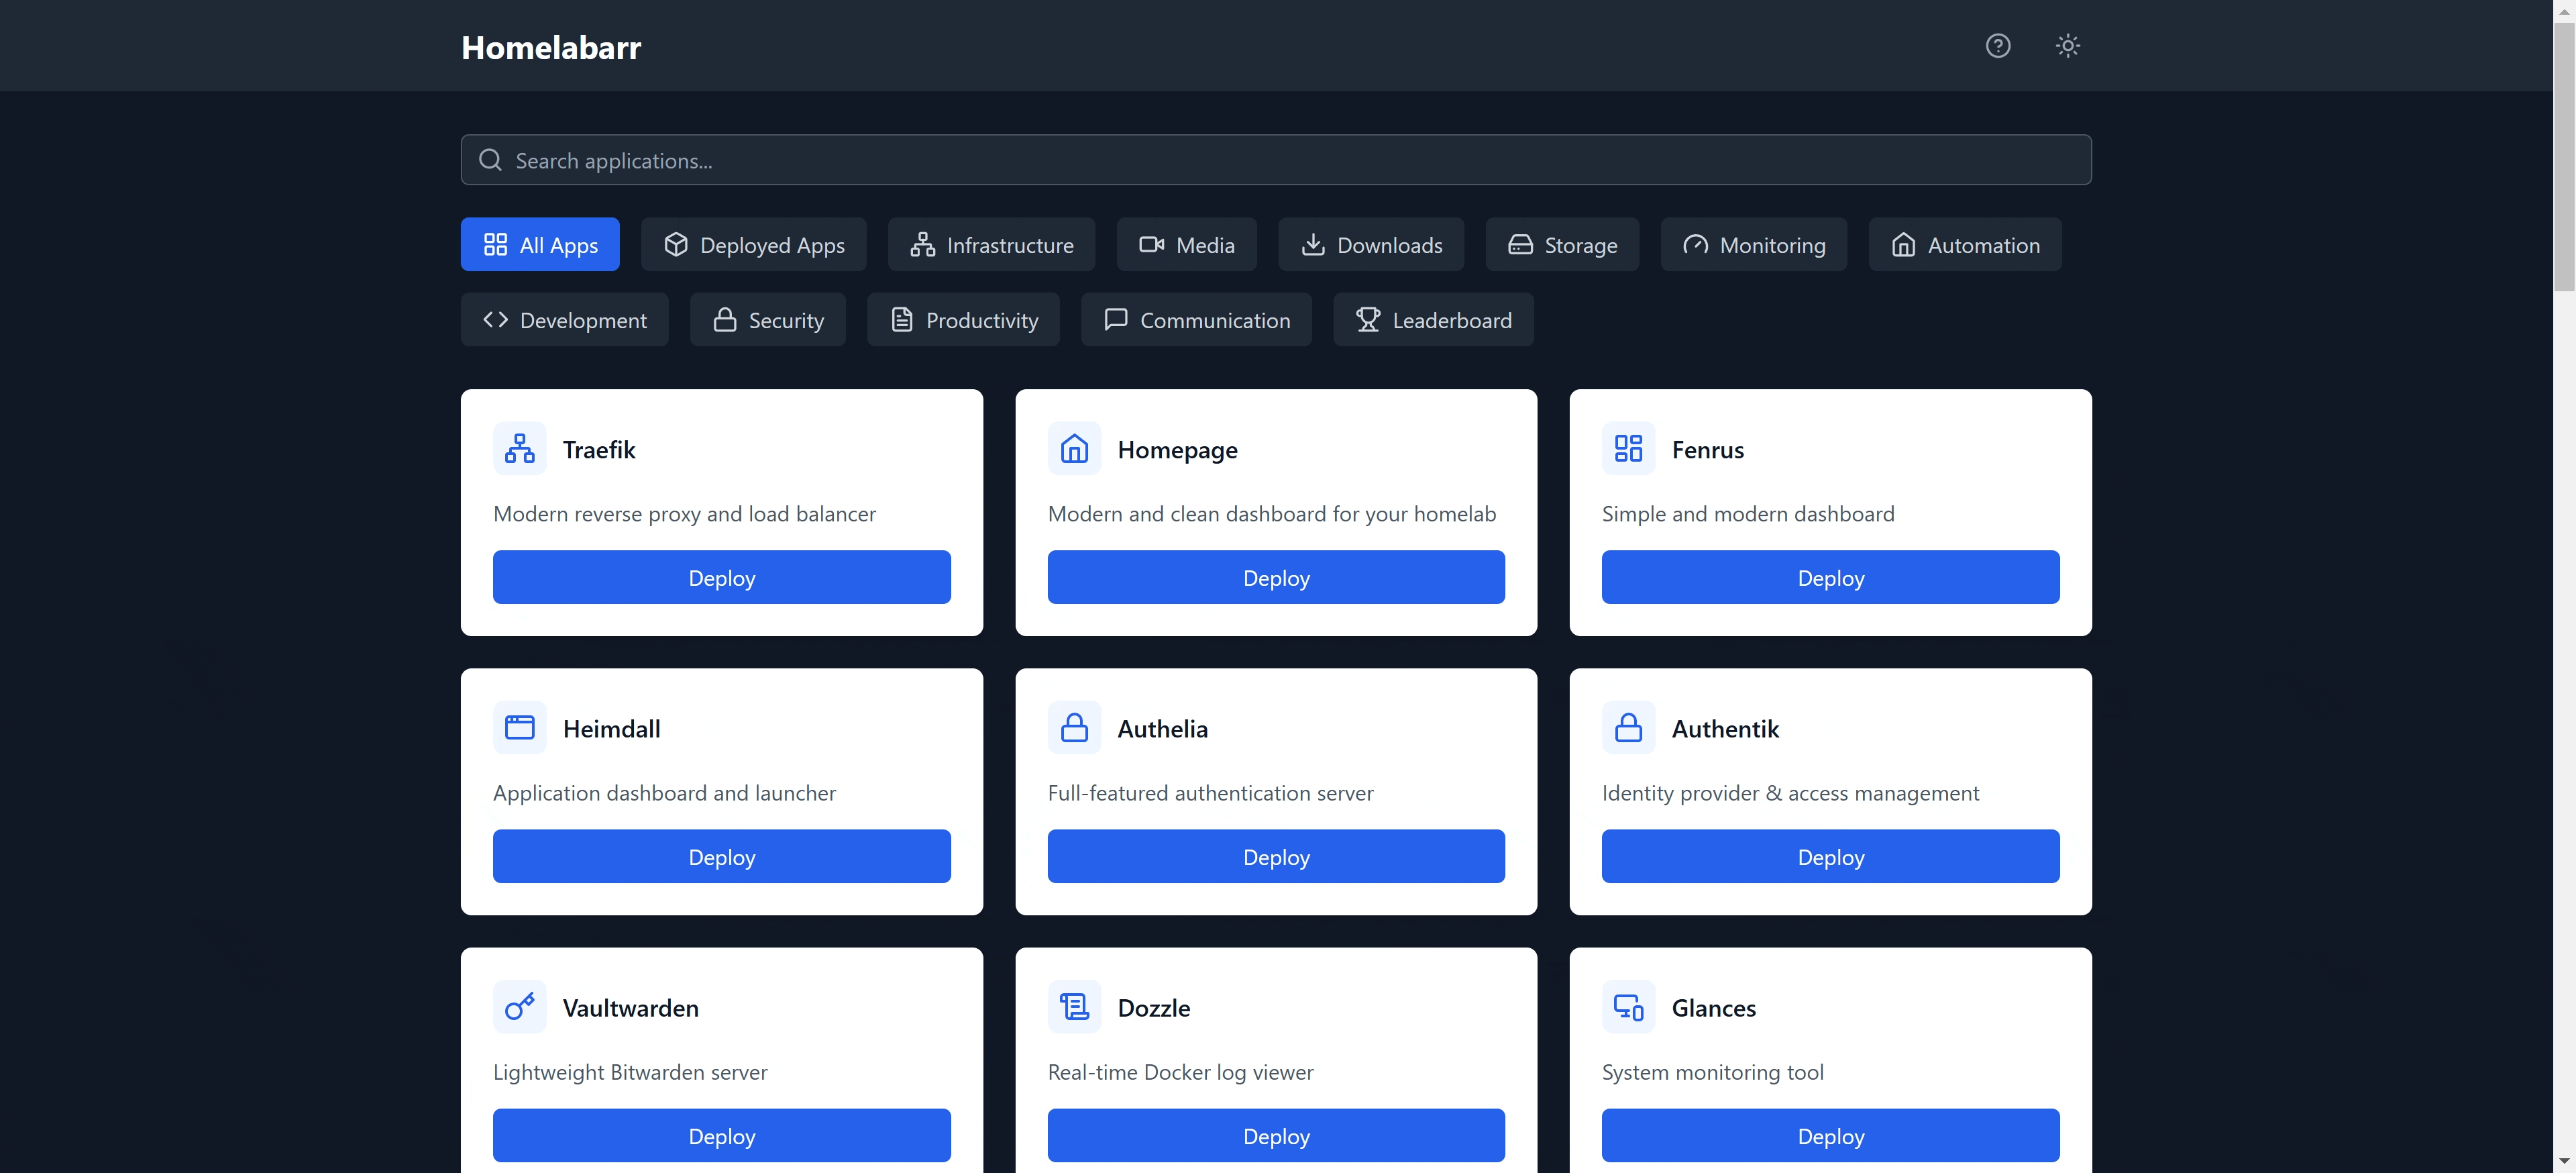Click the Glances card title
Screen dimensions: 2576x1173
[x=1713, y=1007]
